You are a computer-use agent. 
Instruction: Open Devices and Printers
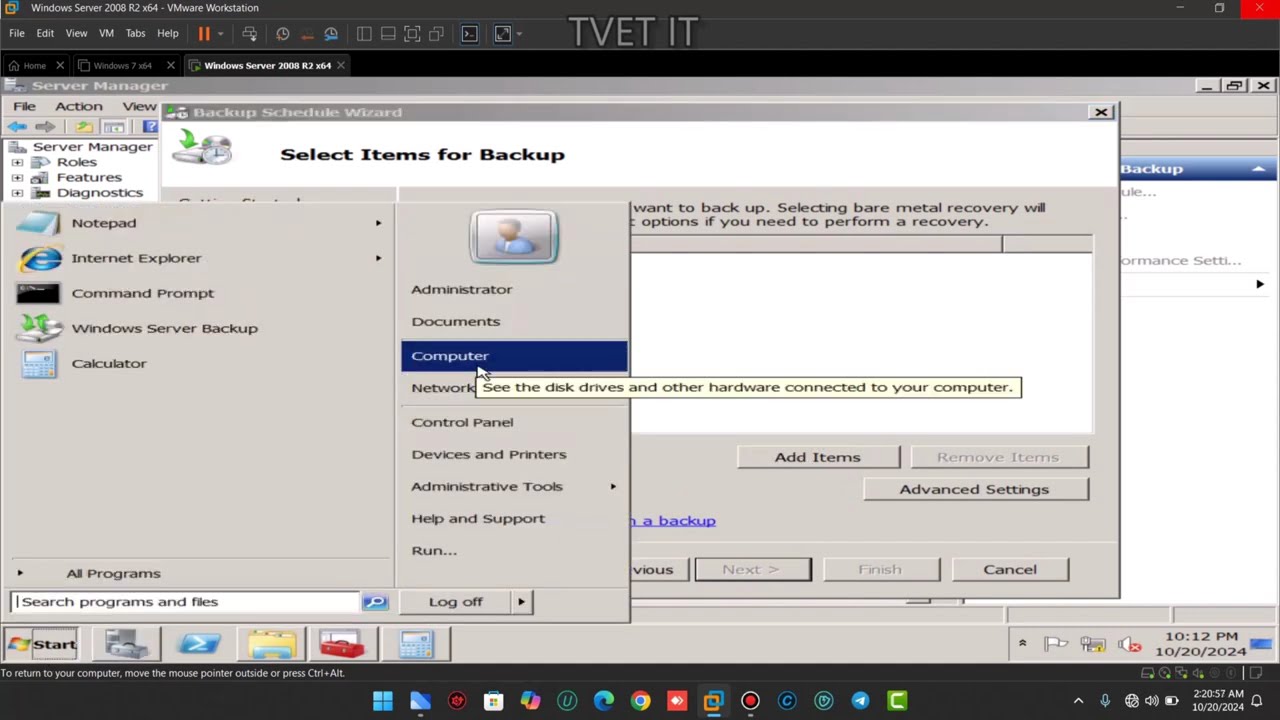489,454
